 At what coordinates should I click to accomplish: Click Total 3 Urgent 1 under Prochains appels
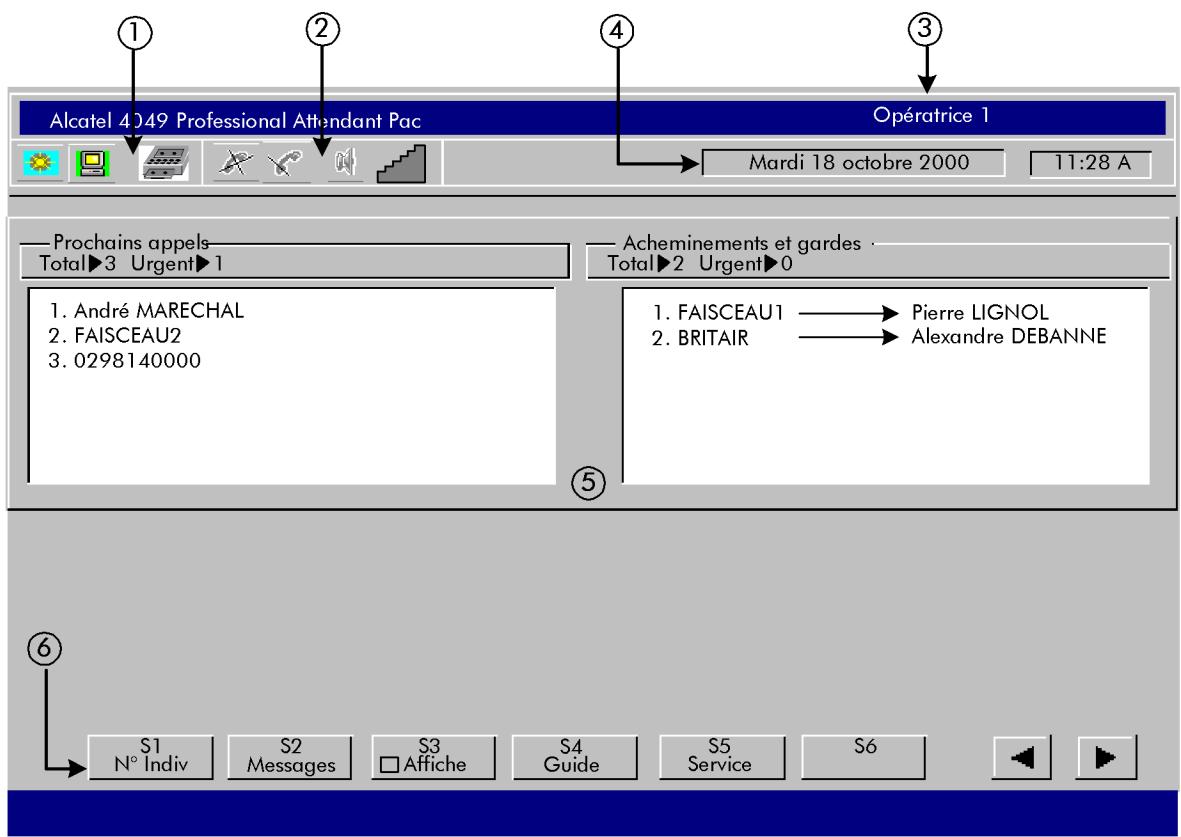point(131,264)
